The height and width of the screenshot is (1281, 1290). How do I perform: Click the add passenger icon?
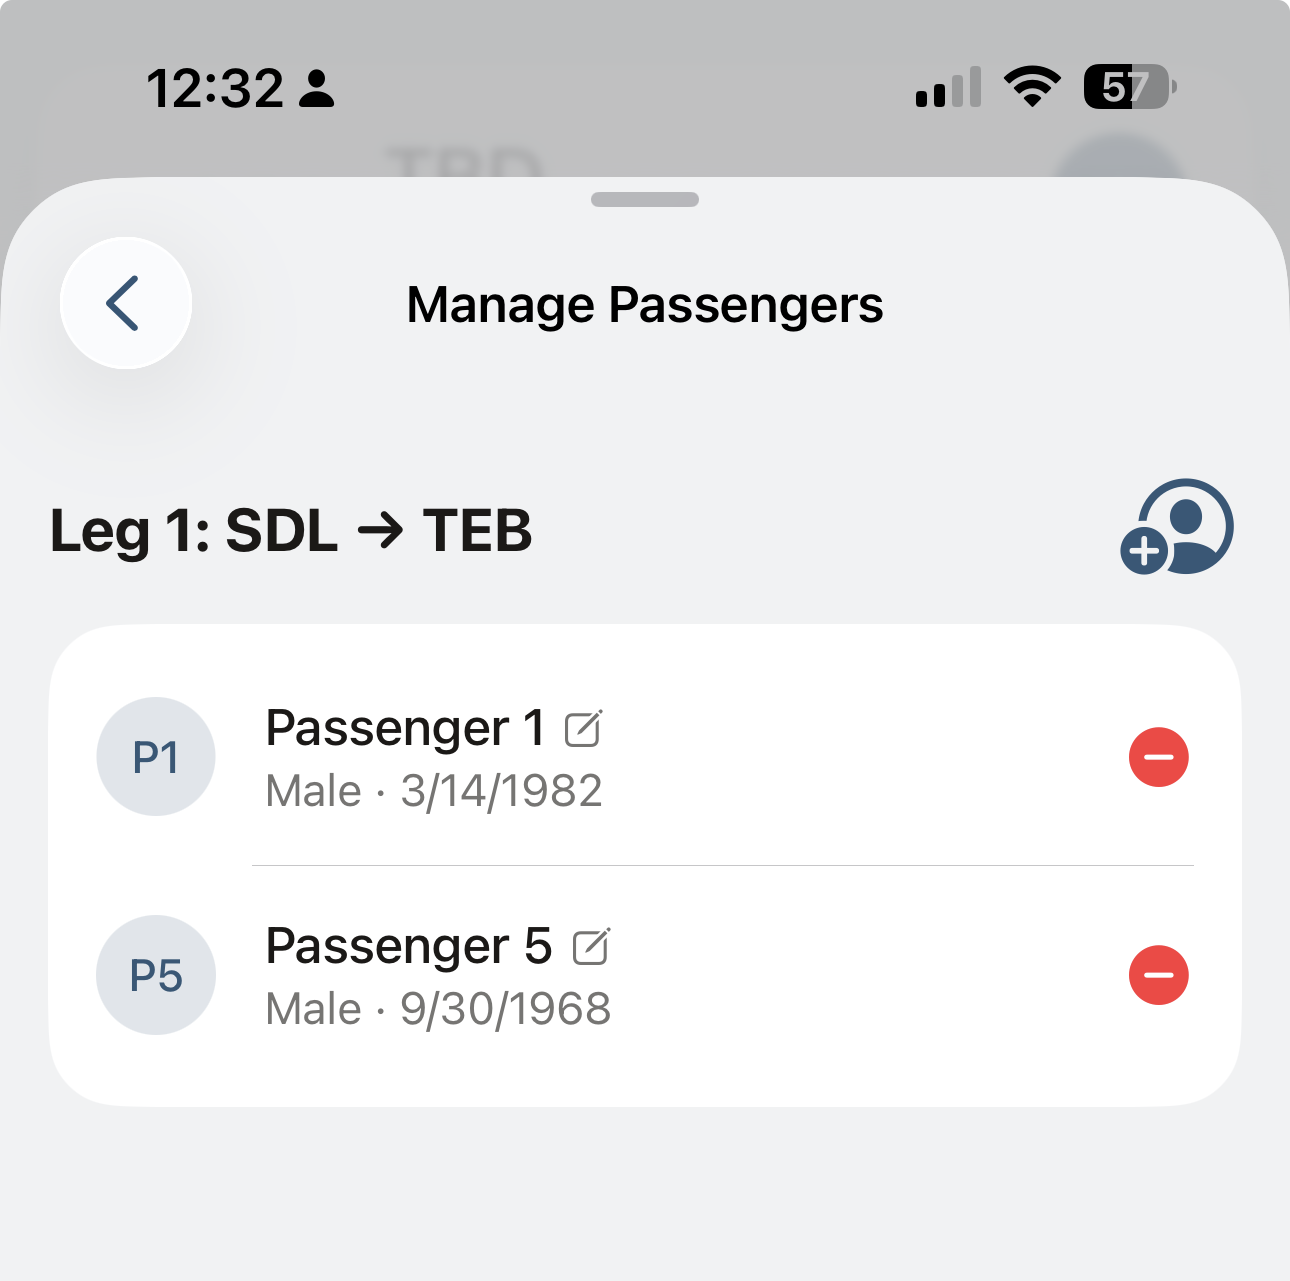(x=1177, y=527)
